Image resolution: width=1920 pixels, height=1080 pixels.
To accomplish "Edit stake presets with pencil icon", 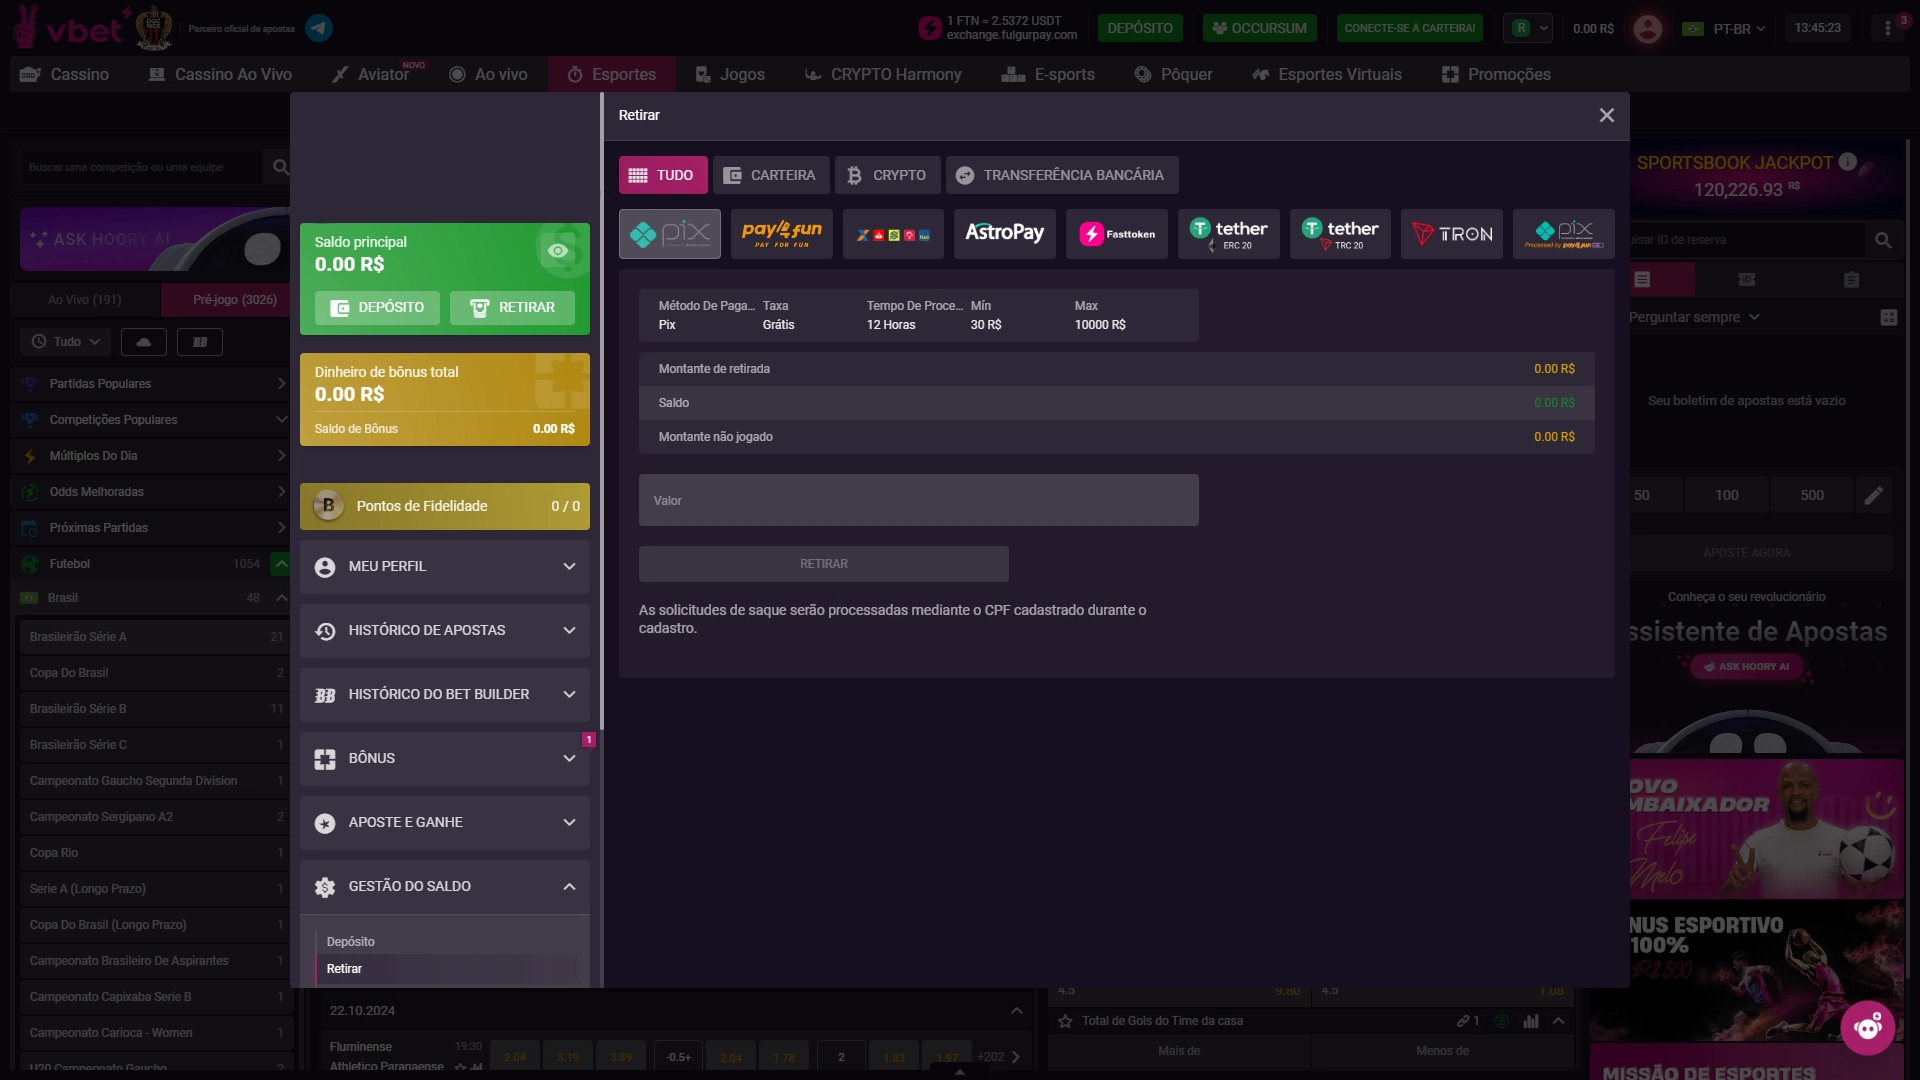I will [1873, 495].
